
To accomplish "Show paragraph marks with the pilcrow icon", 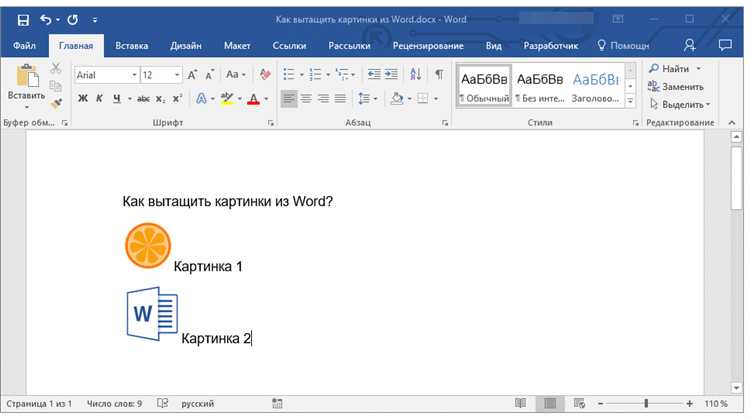I will [x=439, y=75].
